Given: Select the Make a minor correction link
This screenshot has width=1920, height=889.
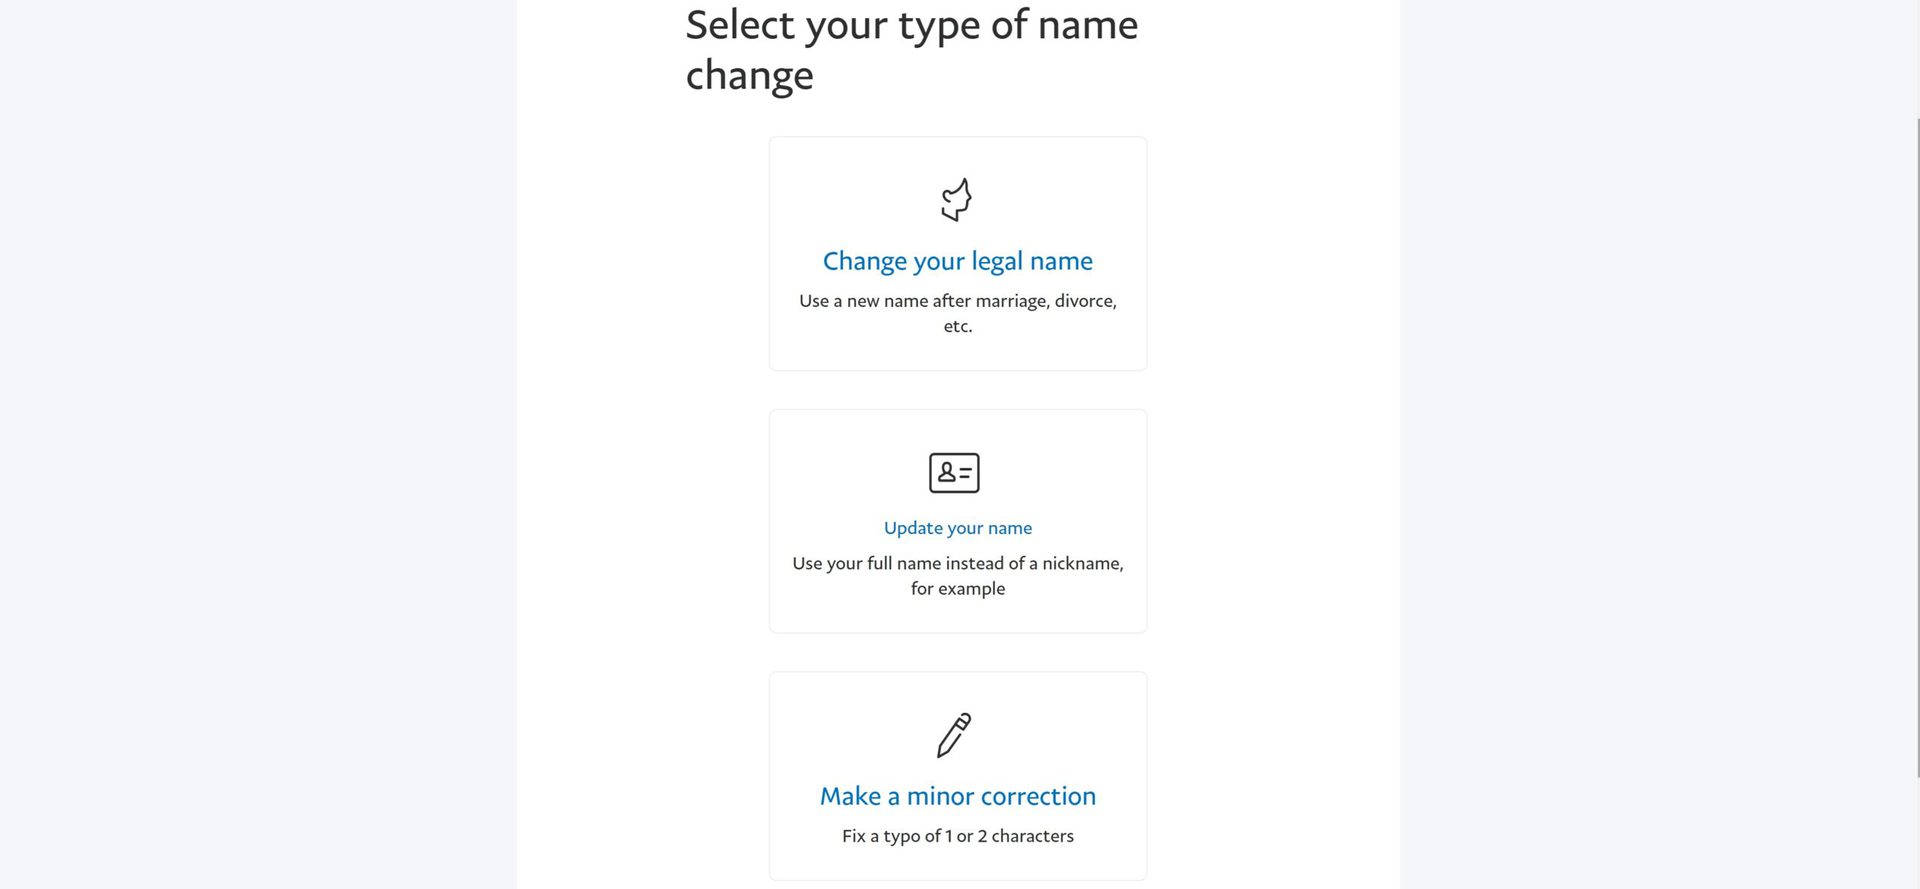Looking at the screenshot, I should tap(957, 796).
